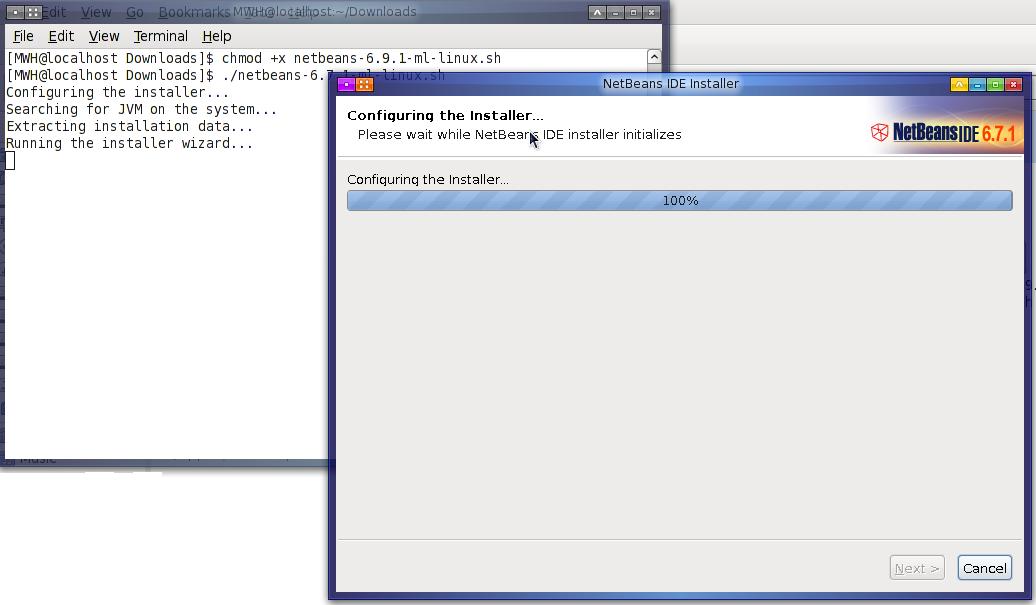The image size is (1036, 605).
Task: Minimize the NetBeans IDE Installer window
Action: click(x=977, y=84)
